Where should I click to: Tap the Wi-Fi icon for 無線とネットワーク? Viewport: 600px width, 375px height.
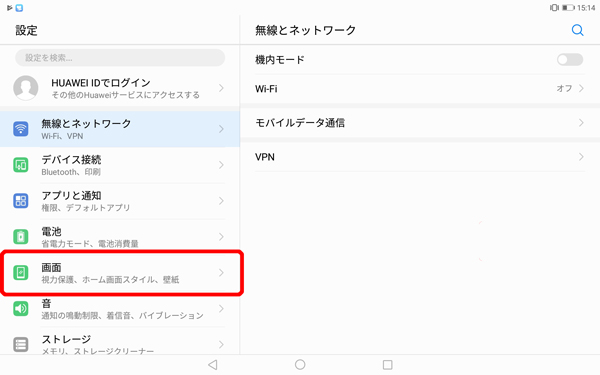point(21,129)
